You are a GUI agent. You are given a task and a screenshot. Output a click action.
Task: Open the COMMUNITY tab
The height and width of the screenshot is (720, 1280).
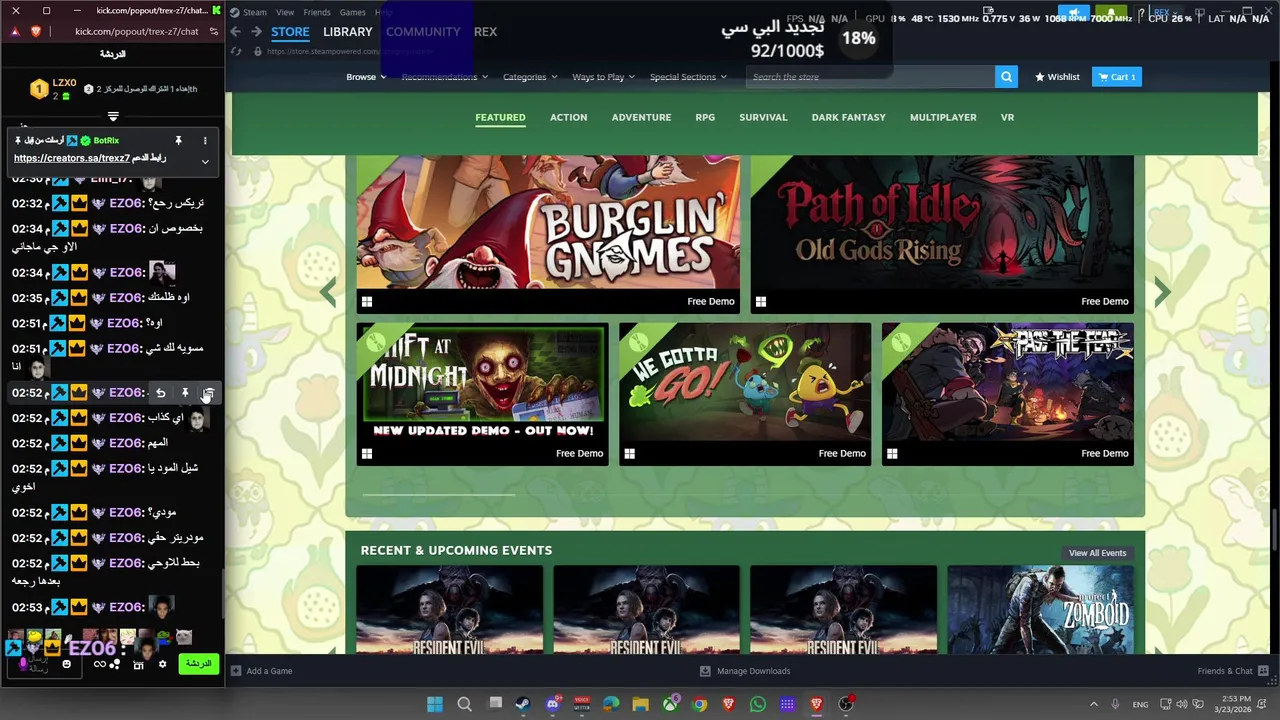pos(423,32)
